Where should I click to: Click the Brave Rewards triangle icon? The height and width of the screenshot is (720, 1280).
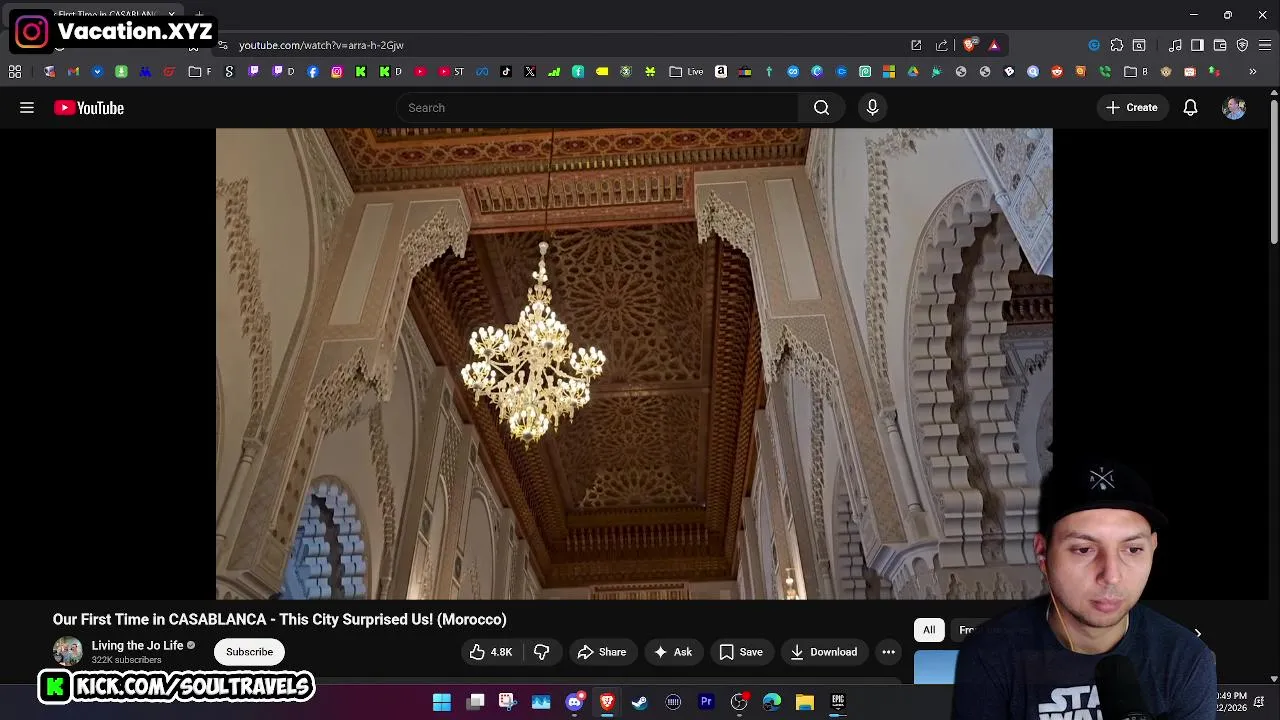(x=993, y=45)
